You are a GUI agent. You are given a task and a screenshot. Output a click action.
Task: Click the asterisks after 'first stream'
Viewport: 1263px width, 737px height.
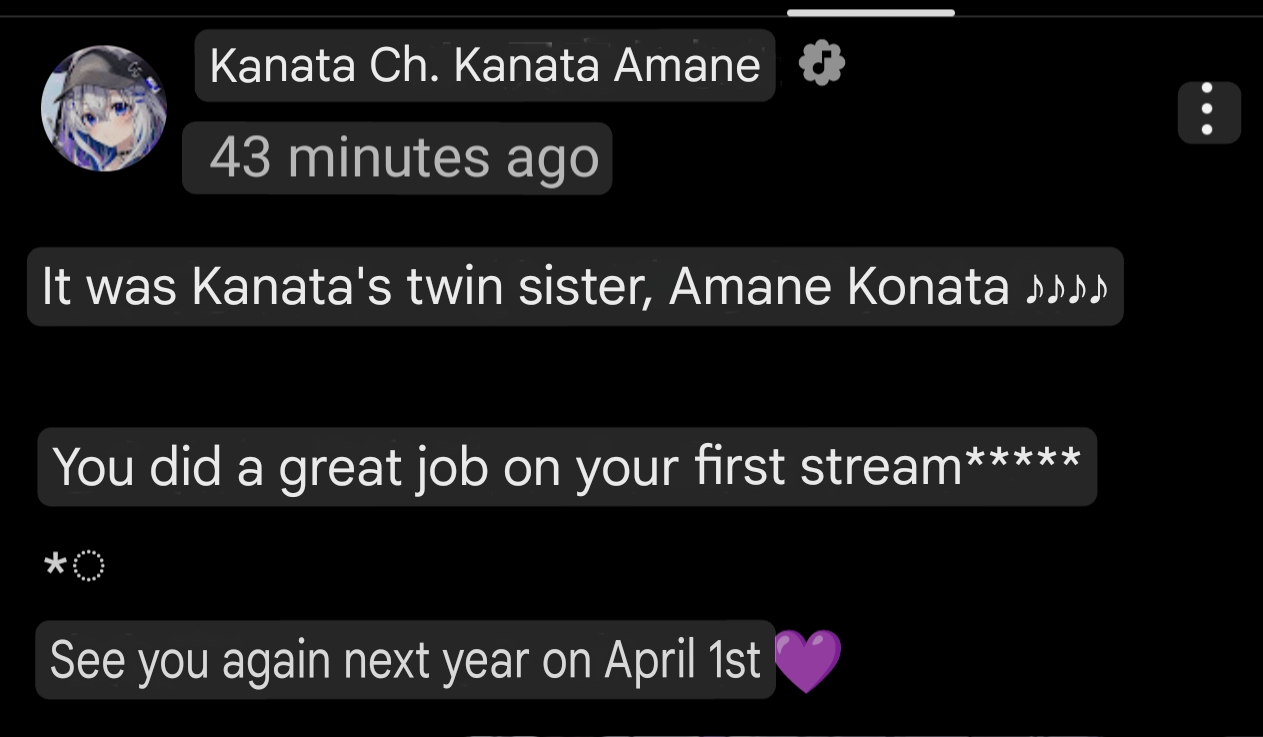point(1021,463)
